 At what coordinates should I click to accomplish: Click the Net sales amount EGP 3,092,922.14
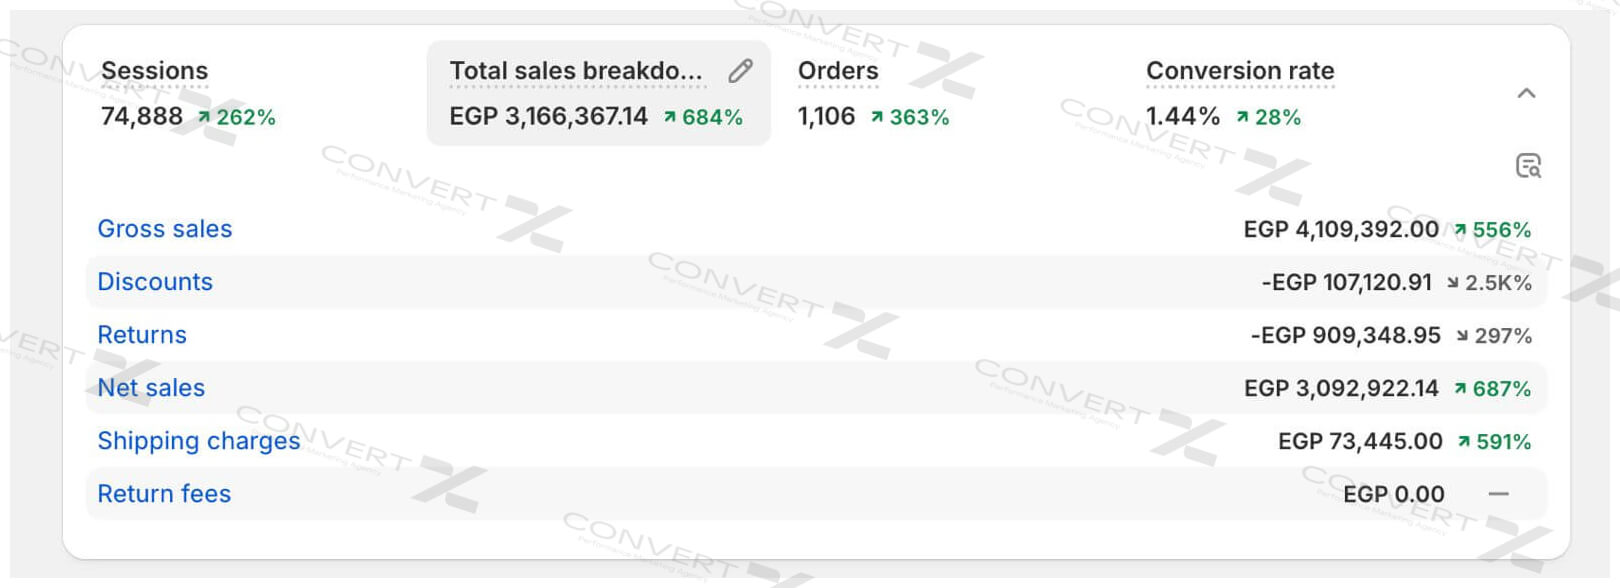[x=1341, y=389]
